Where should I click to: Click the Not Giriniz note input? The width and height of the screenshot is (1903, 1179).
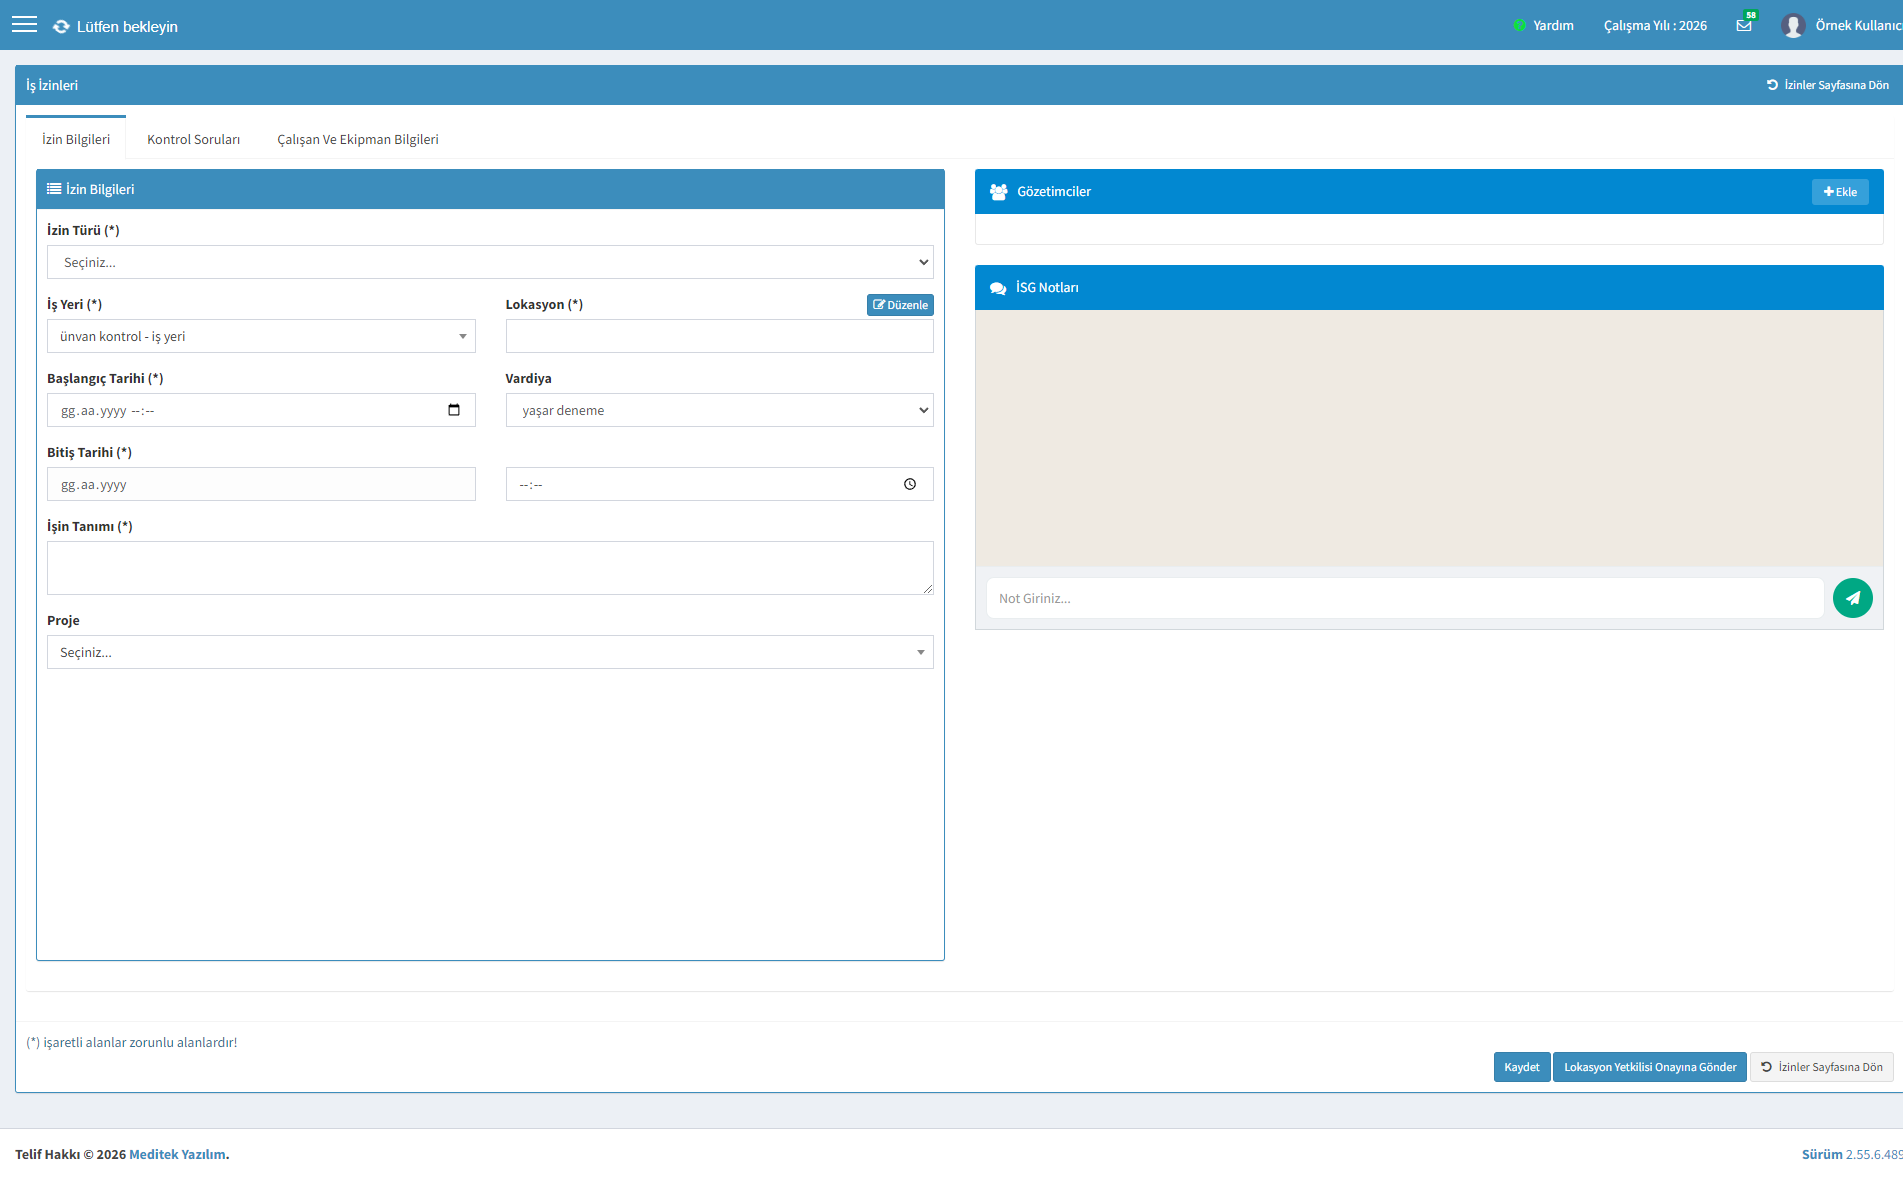(1405, 598)
